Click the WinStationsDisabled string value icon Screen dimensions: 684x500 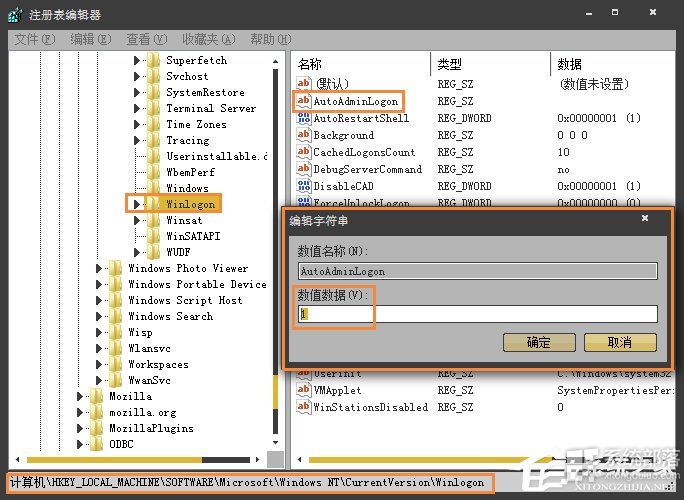[x=303, y=407]
